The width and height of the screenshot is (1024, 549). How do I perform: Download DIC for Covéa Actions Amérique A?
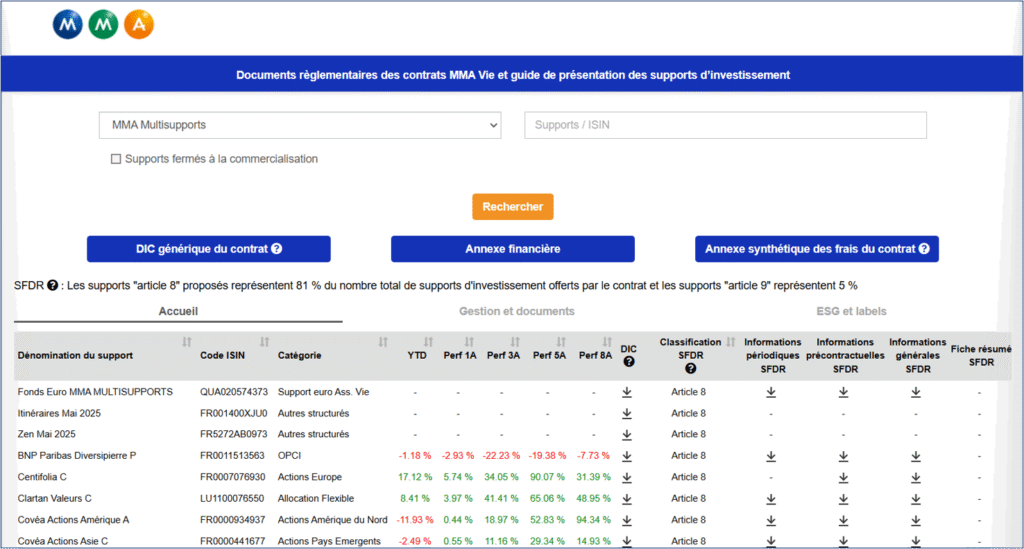[x=627, y=521]
